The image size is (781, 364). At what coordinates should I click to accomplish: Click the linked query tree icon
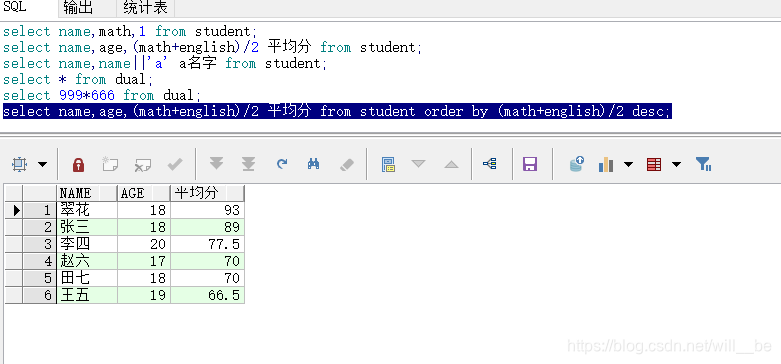coord(490,163)
